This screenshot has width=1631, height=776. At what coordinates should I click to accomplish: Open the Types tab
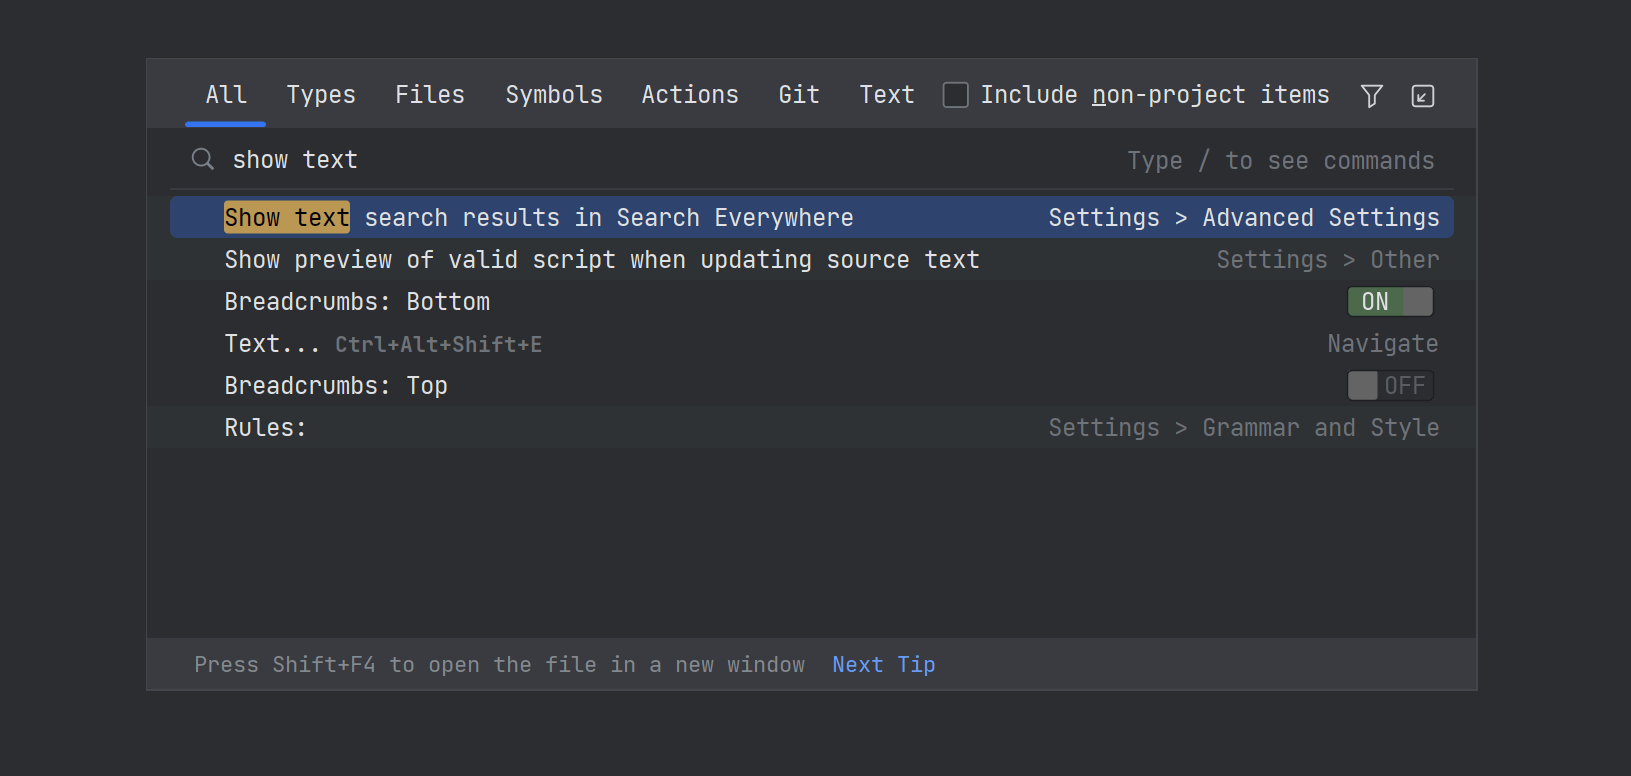[x=320, y=95]
